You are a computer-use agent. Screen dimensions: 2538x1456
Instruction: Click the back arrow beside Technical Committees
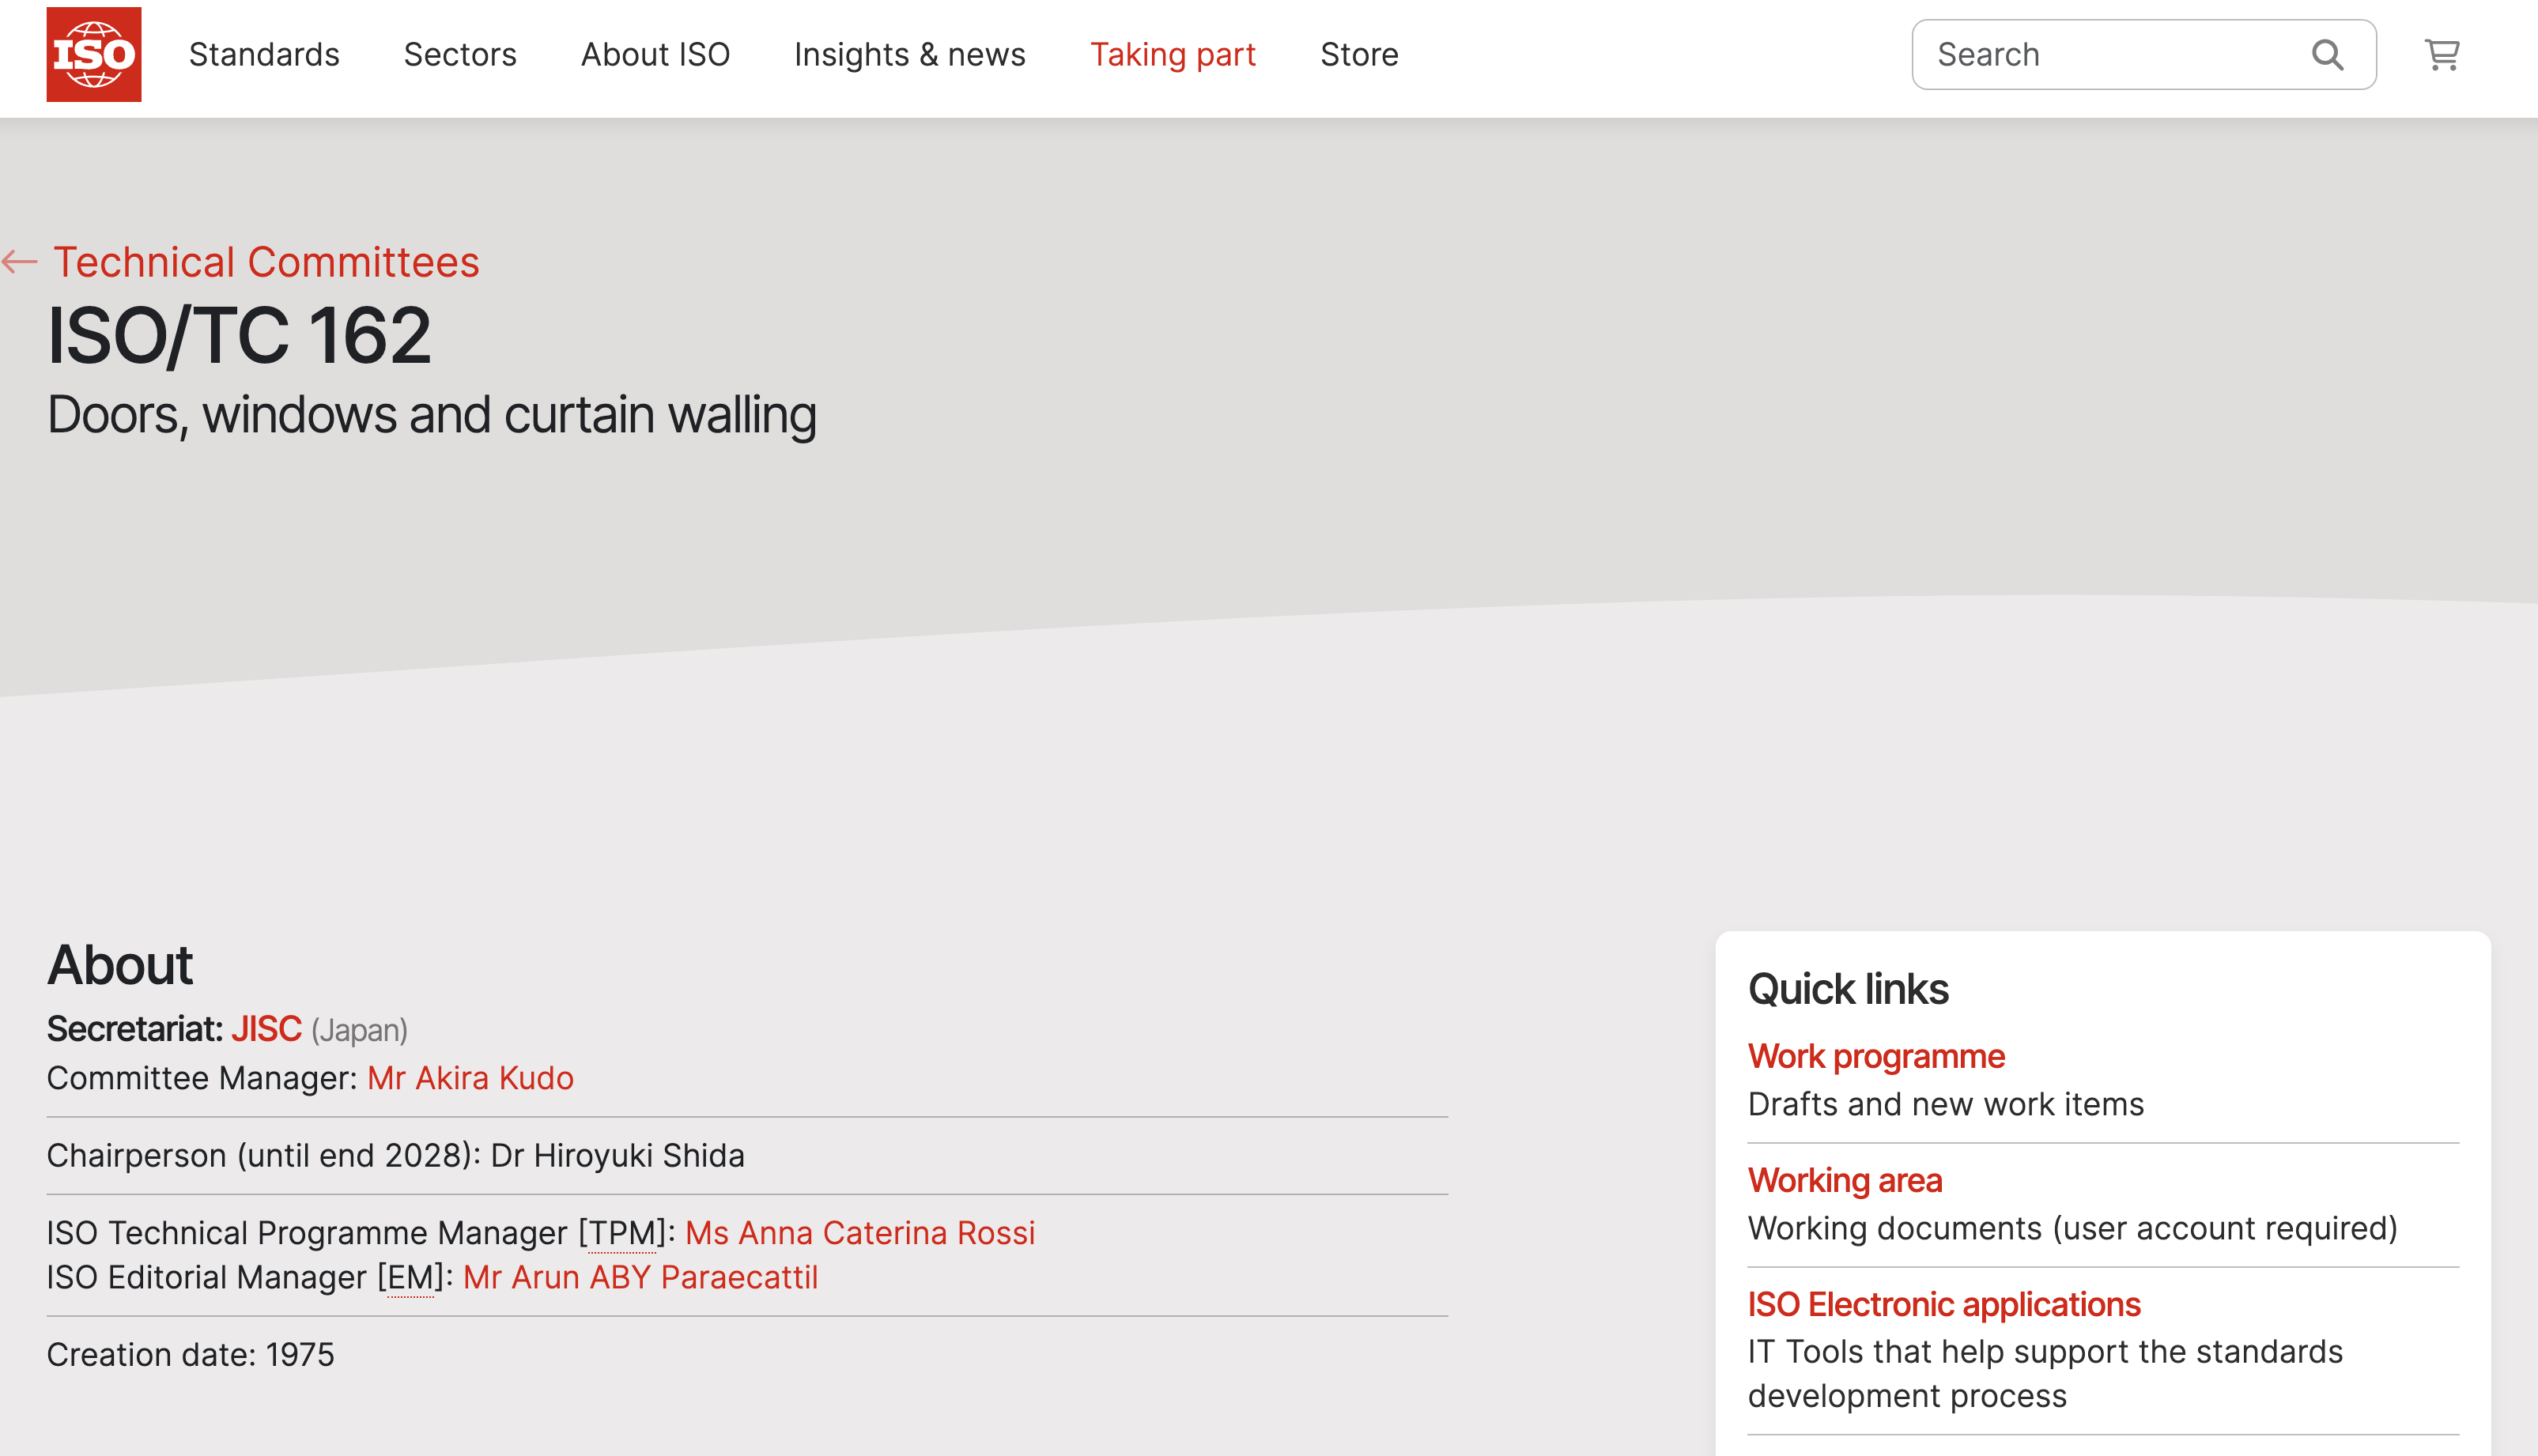coord(19,262)
